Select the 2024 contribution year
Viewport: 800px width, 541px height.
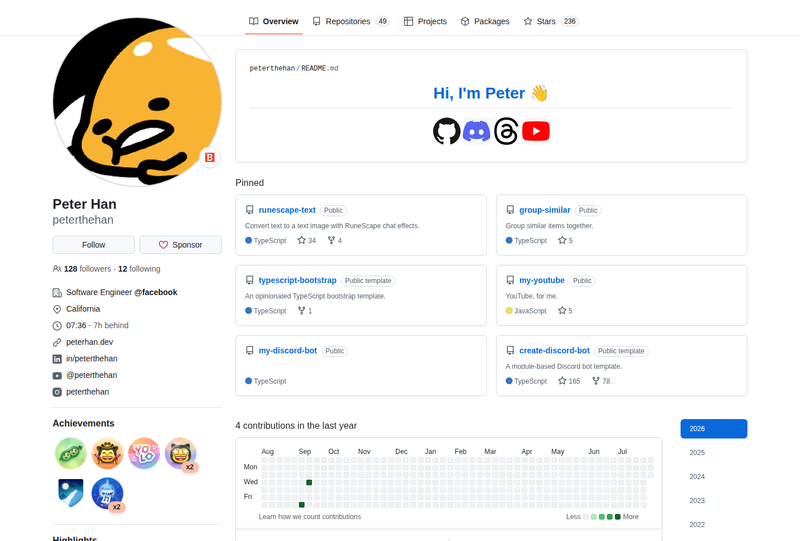click(x=714, y=477)
